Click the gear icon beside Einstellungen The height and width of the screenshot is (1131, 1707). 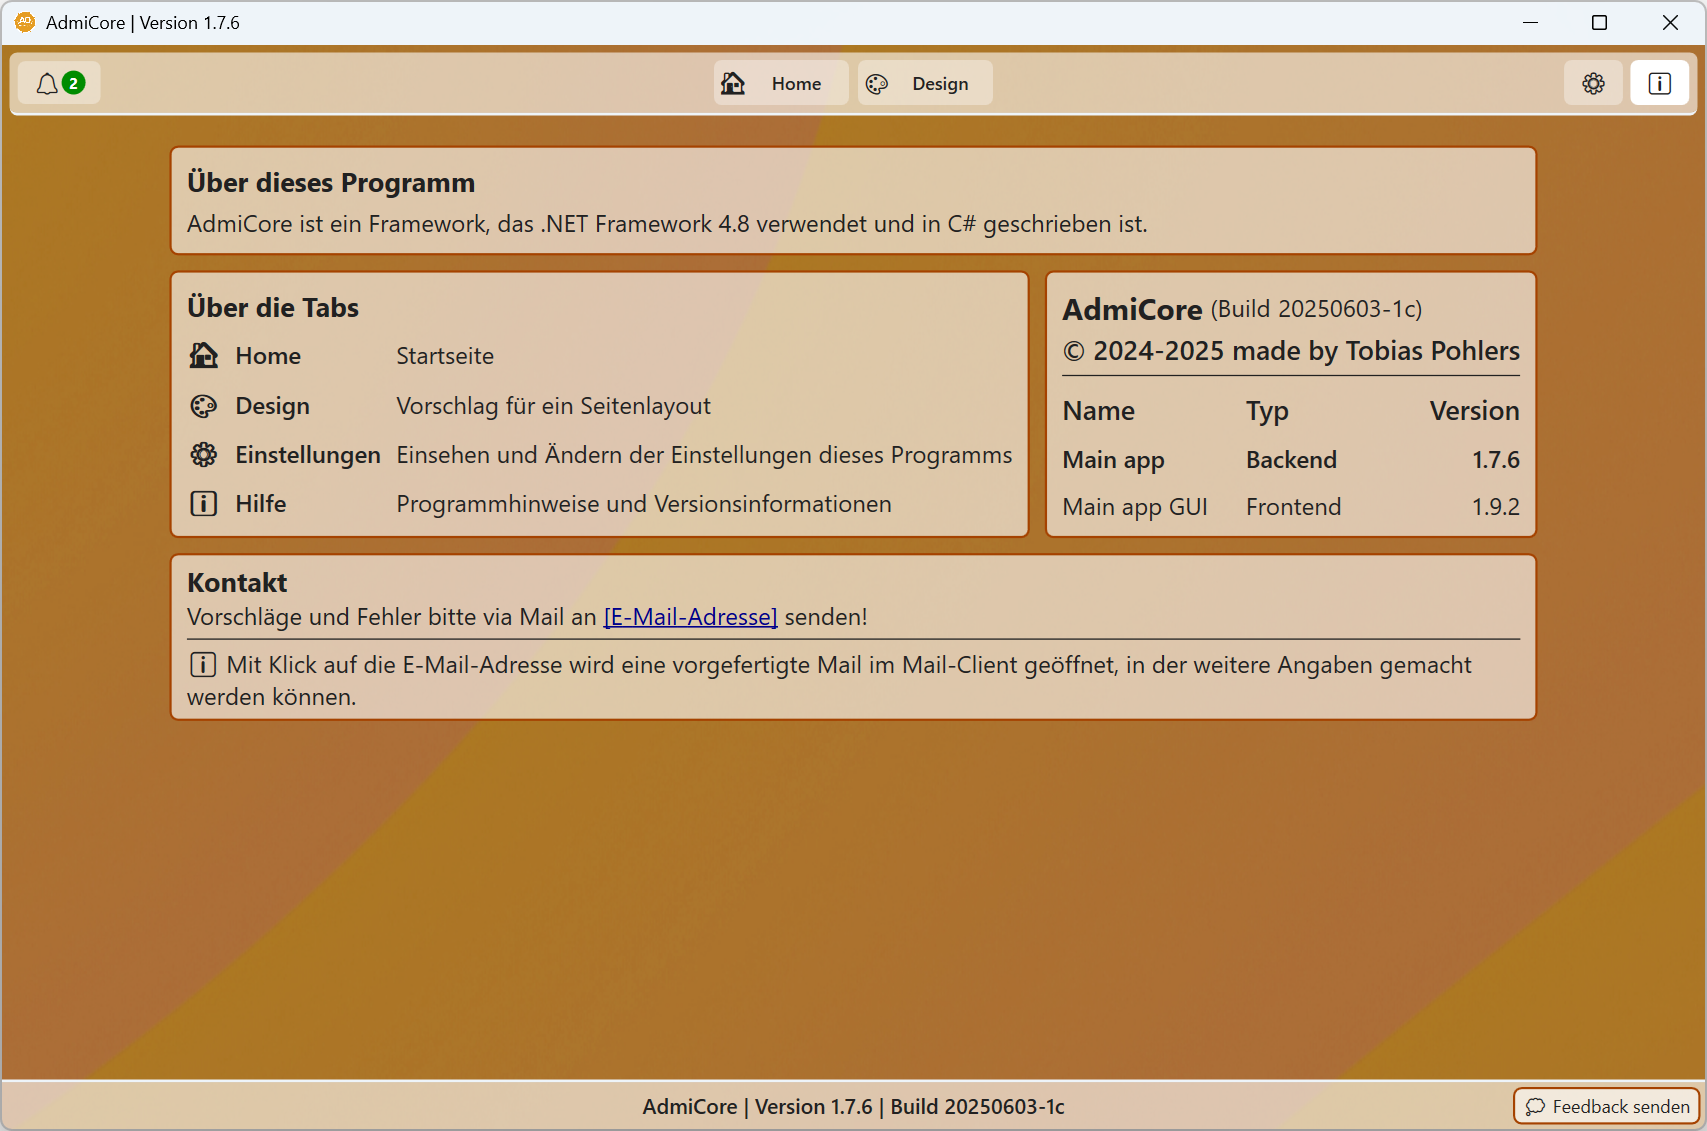pos(204,455)
